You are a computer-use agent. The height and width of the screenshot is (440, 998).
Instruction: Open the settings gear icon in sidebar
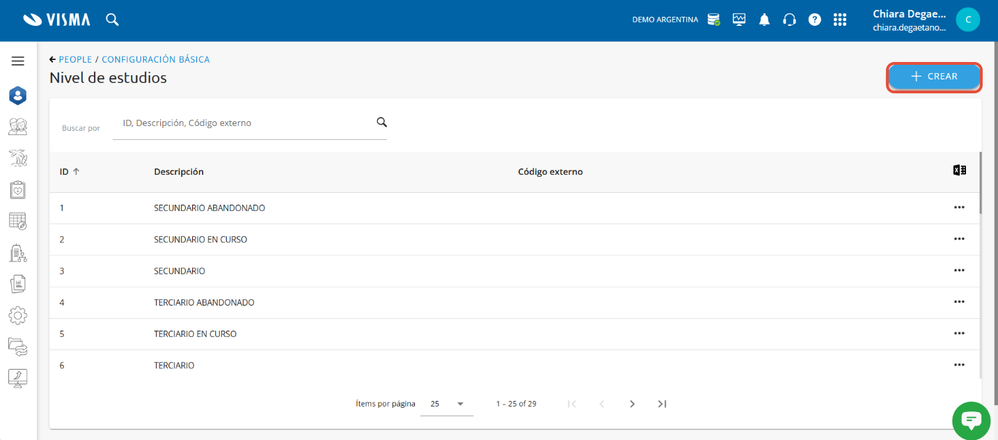pyautogui.click(x=18, y=315)
